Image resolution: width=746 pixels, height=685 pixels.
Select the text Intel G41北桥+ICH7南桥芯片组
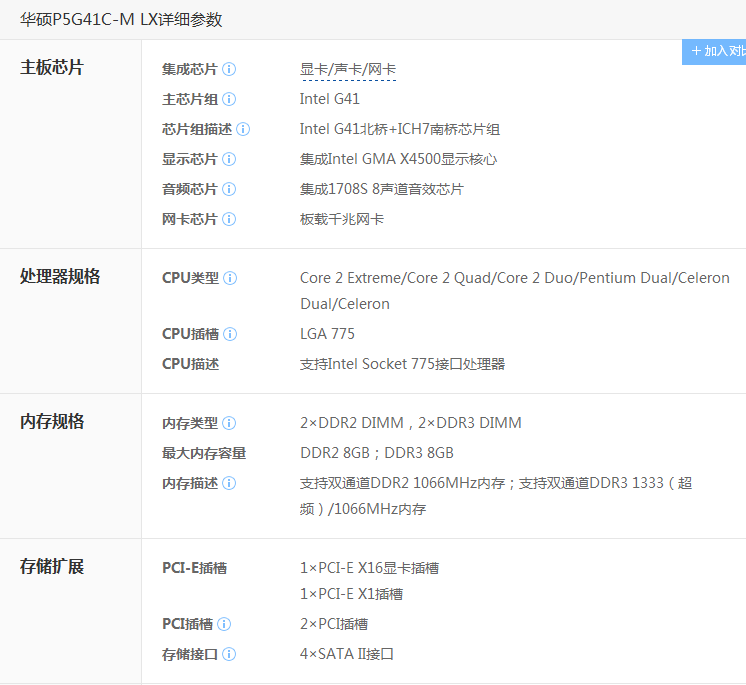400,129
